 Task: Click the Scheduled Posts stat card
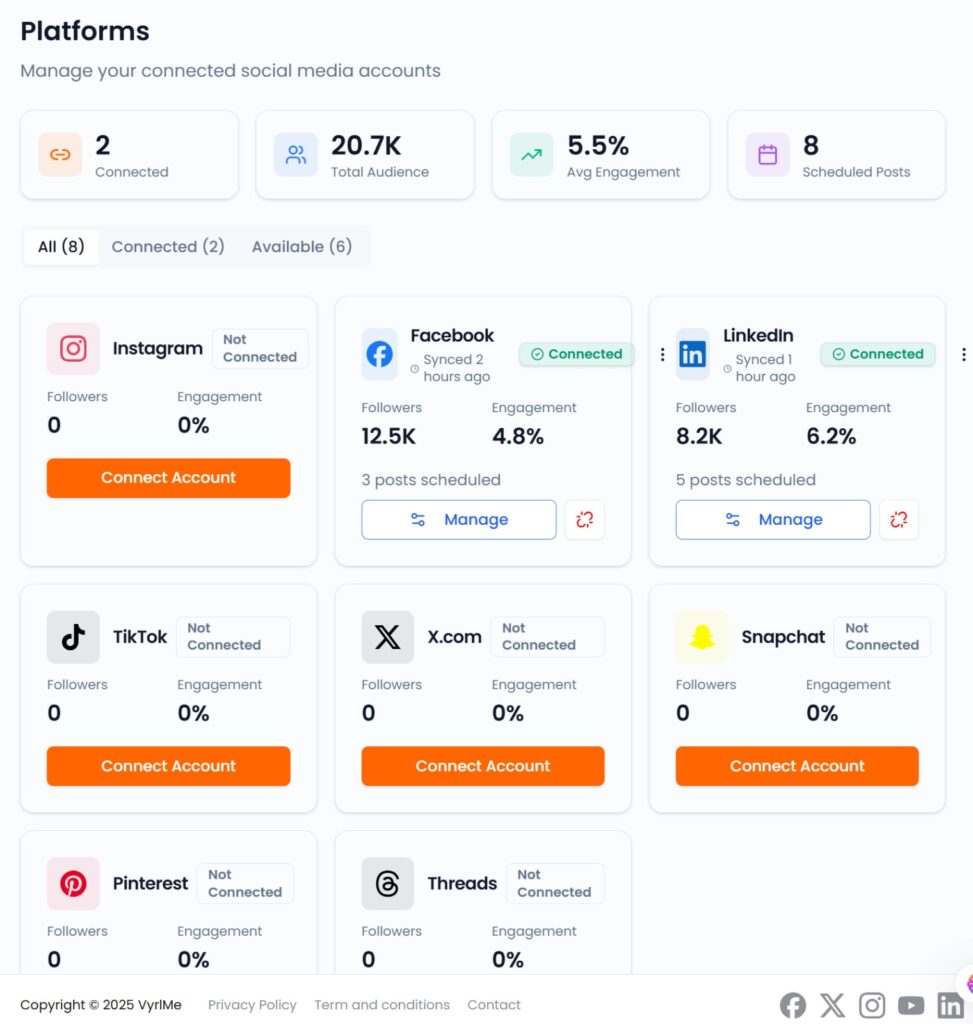pyautogui.click(x=836, y=155)
